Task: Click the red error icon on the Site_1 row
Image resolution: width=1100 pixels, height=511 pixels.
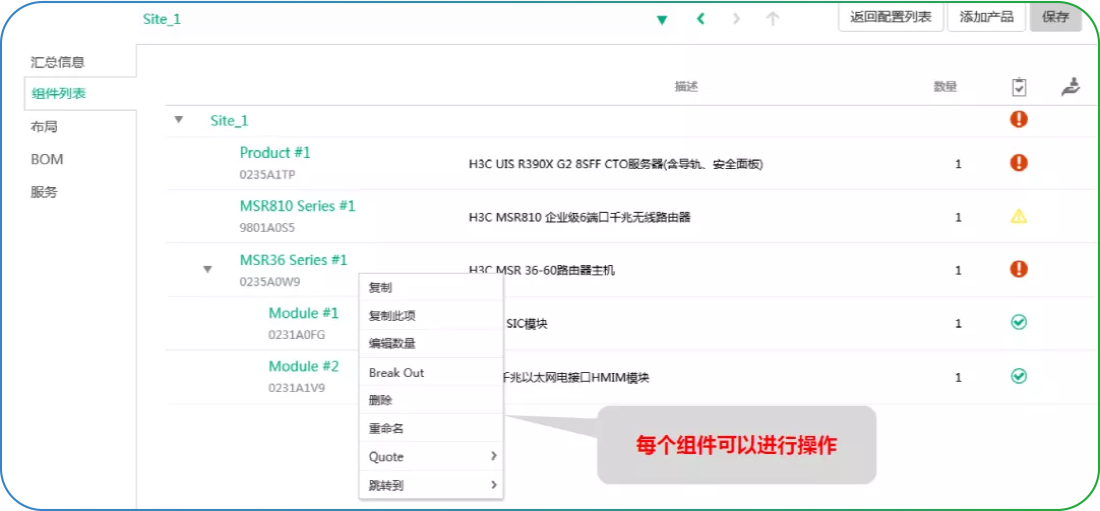Action: pos(1019,119)
